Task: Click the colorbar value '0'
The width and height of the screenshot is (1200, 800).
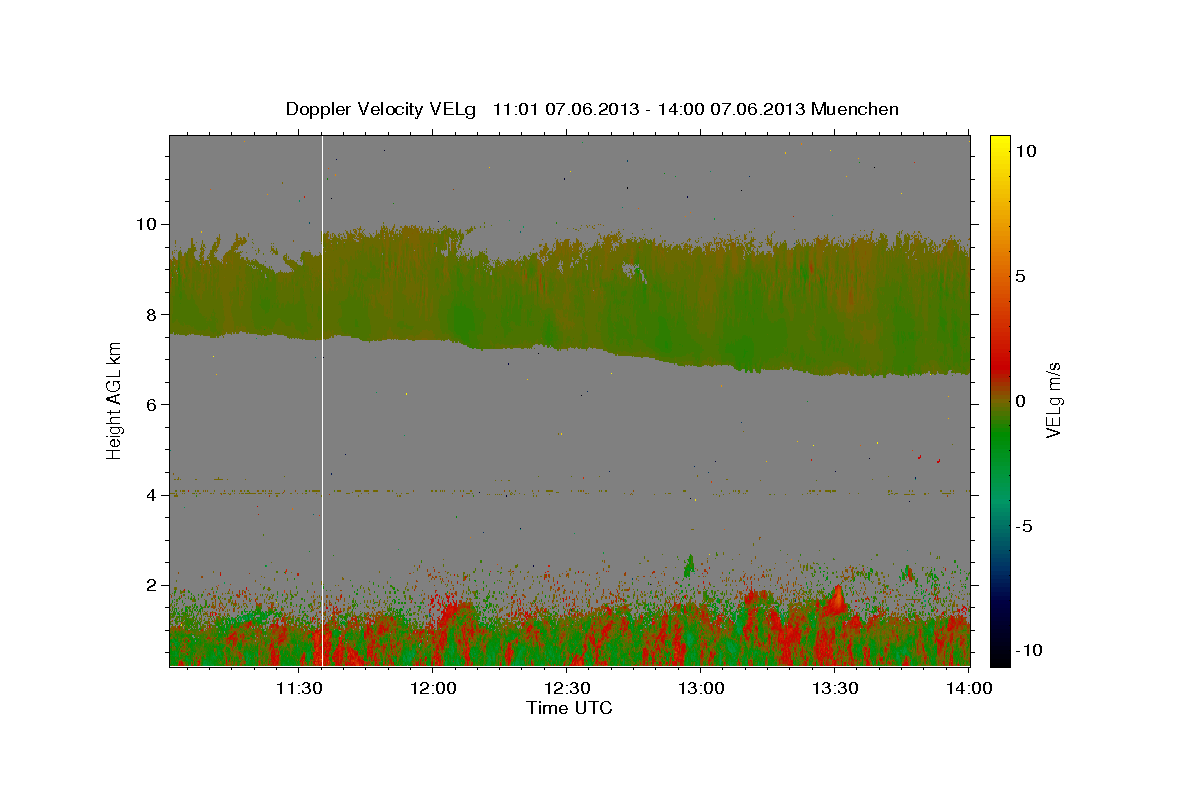Action: (x=1021, y=400)
